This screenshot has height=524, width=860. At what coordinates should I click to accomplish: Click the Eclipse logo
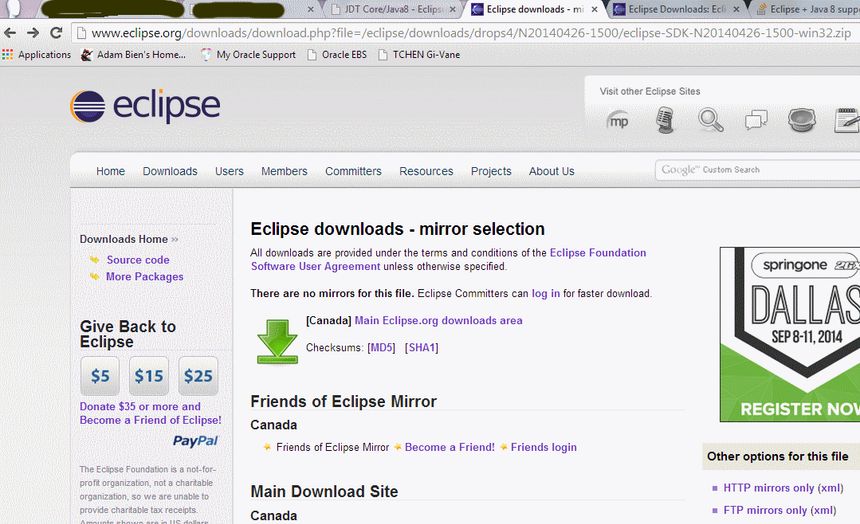(145, 105)
